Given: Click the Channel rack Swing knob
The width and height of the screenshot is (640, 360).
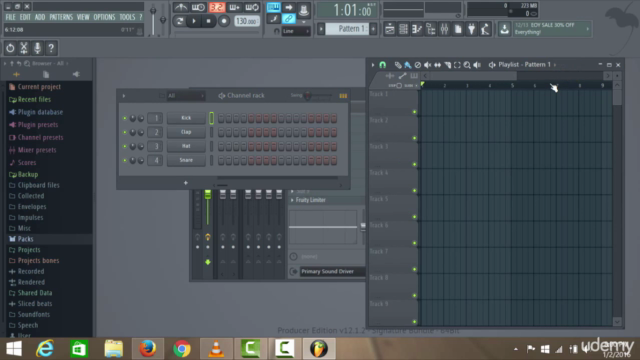Looking at the screenshot, I should coord(308,96).
